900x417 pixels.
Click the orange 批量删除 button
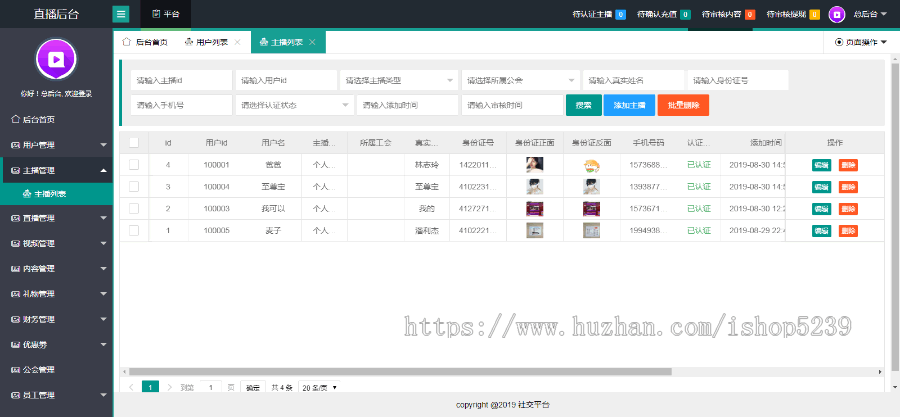pyautogui.click(x=684, y=105)
